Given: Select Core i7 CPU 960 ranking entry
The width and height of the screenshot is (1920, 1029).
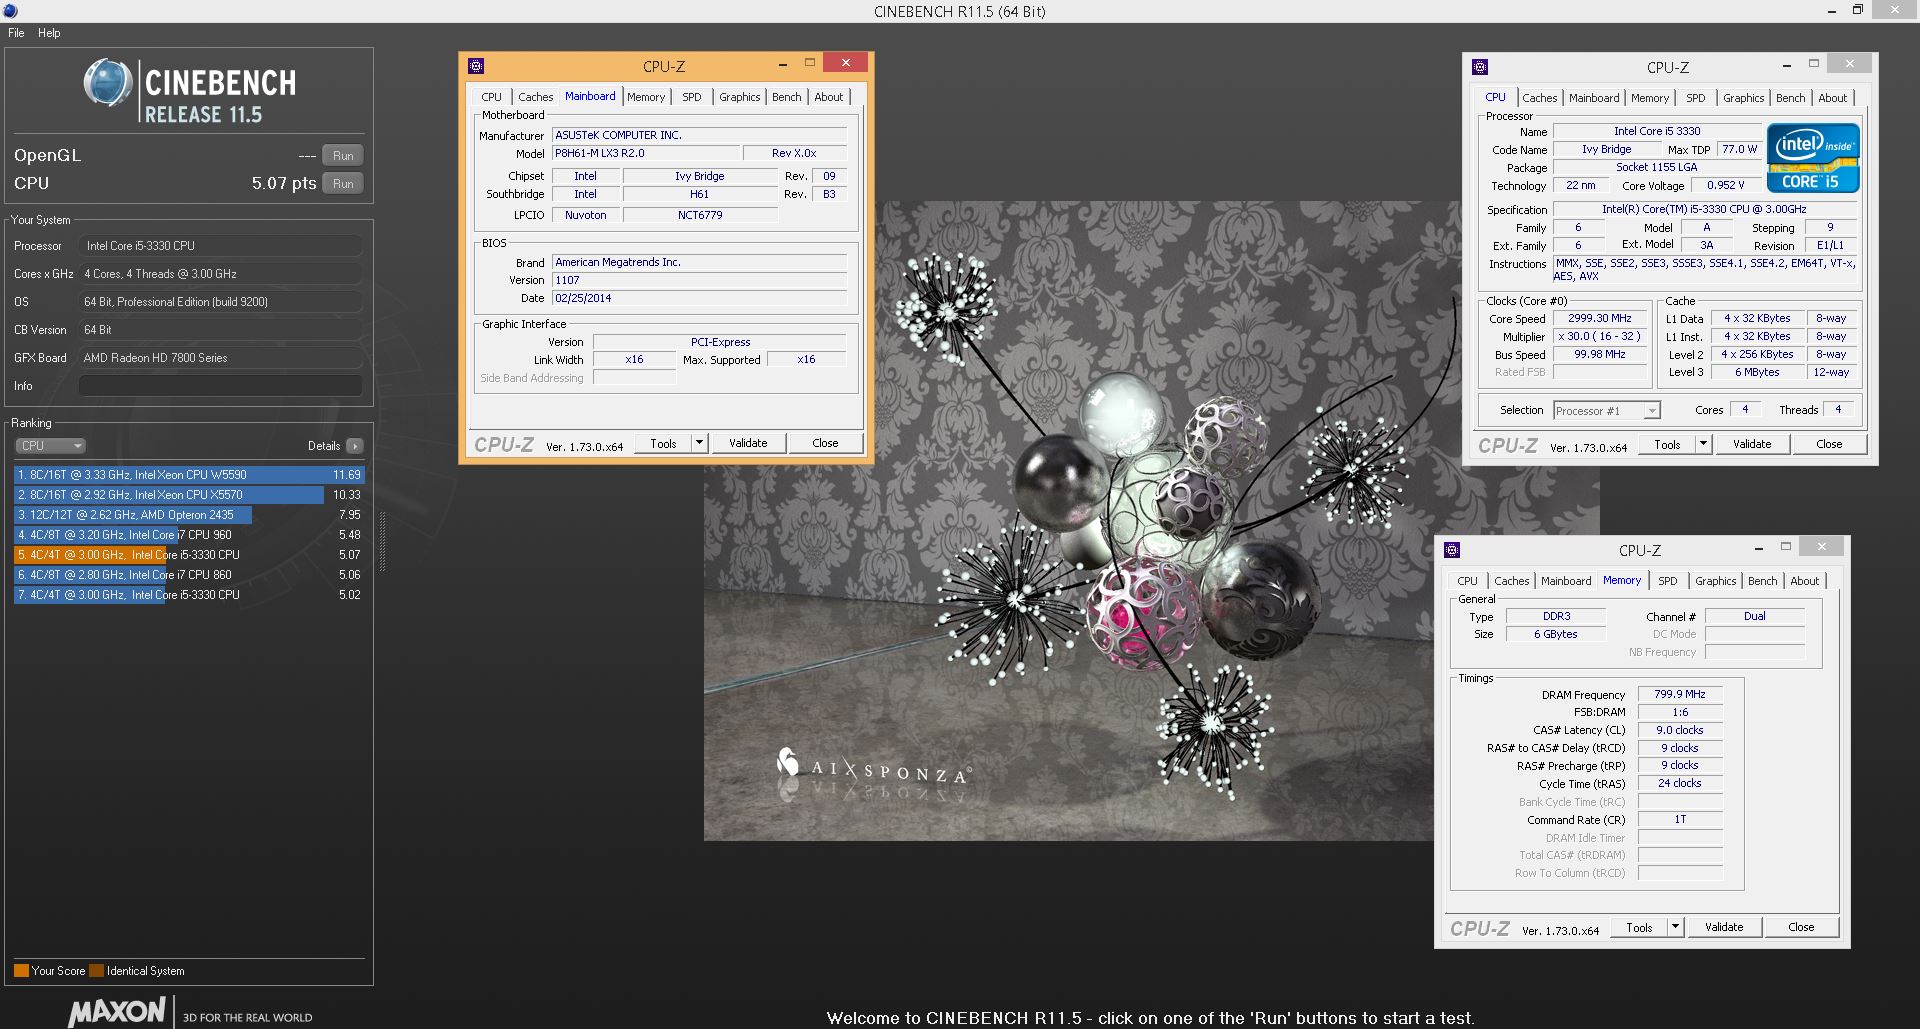Looking at the screenshot, I should click(x=189, y=535).
